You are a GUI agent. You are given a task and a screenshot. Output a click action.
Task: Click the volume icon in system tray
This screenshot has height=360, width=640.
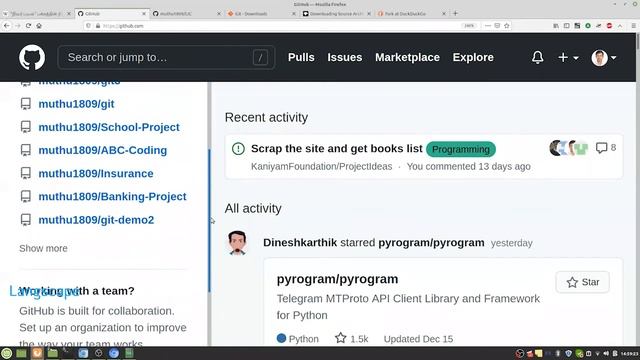(606, 353)
